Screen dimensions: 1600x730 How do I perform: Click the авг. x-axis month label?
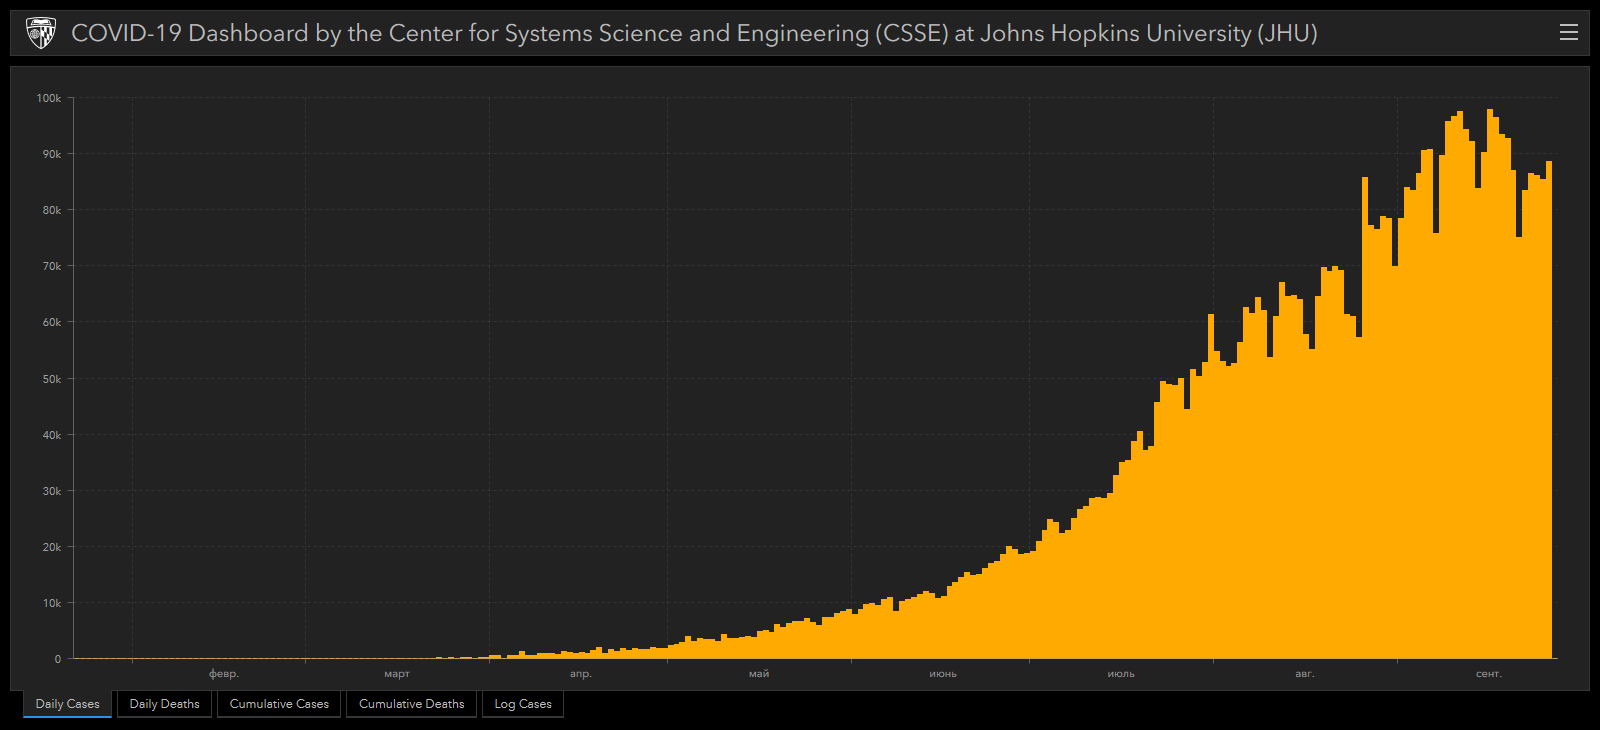tap(1305, 674)
